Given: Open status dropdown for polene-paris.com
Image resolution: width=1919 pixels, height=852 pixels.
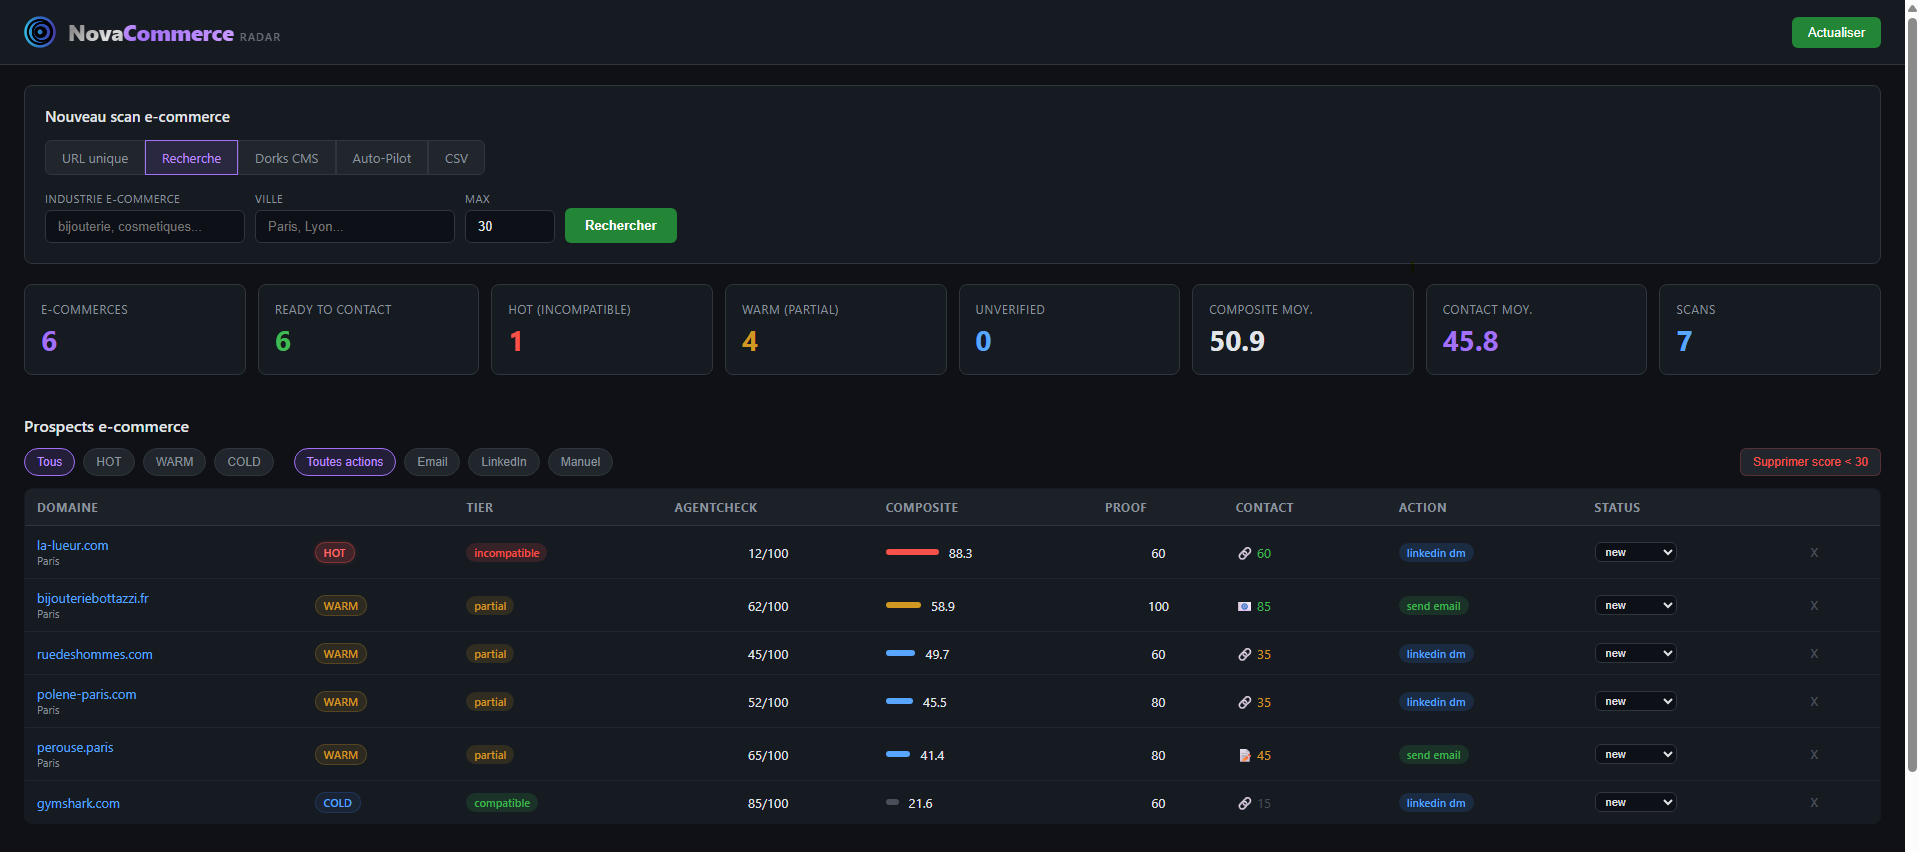Looking at the screenshot, I should coord(1635,702).
